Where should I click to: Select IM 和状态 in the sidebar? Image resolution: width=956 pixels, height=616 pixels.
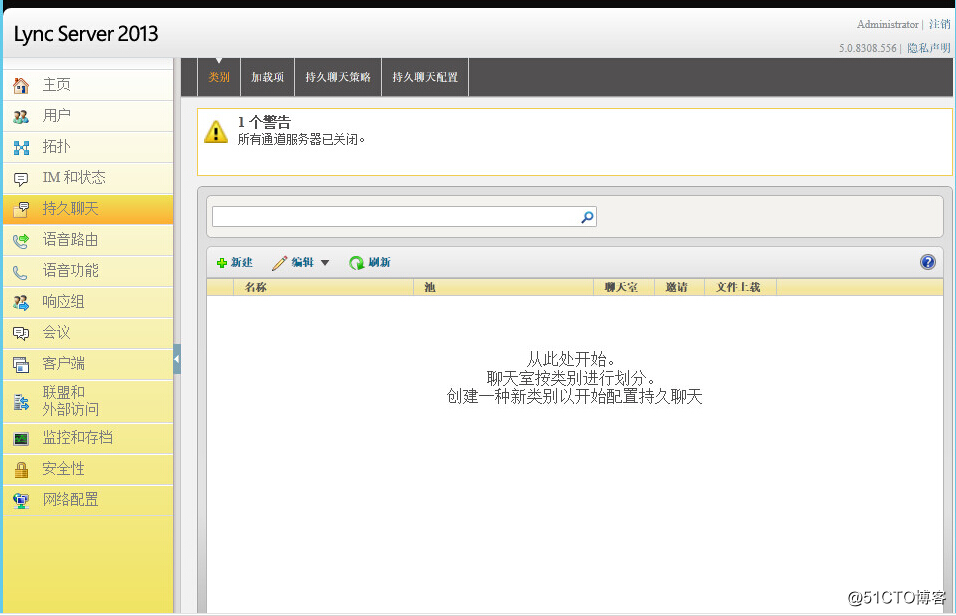pos(88,178)
